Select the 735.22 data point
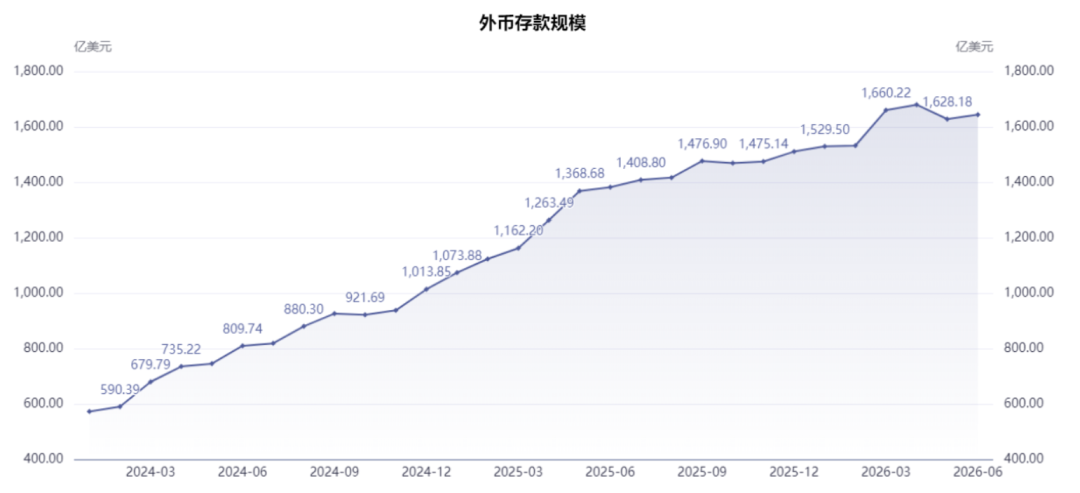Screen dimensions: 1080x493 click(181, 366)
